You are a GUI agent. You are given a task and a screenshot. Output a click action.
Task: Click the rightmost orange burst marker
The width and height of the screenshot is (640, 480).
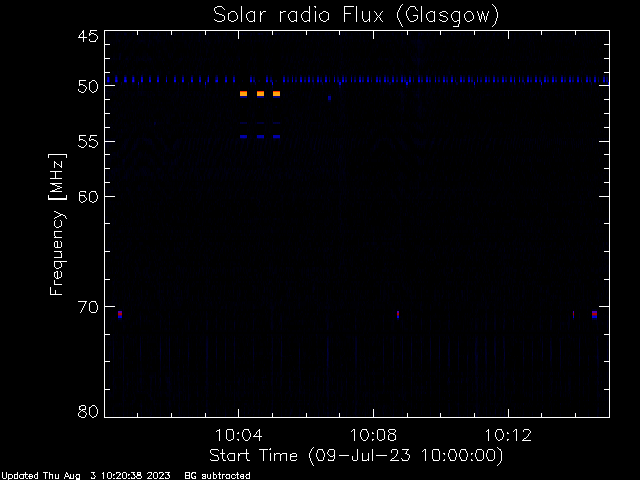pos(276,94)
